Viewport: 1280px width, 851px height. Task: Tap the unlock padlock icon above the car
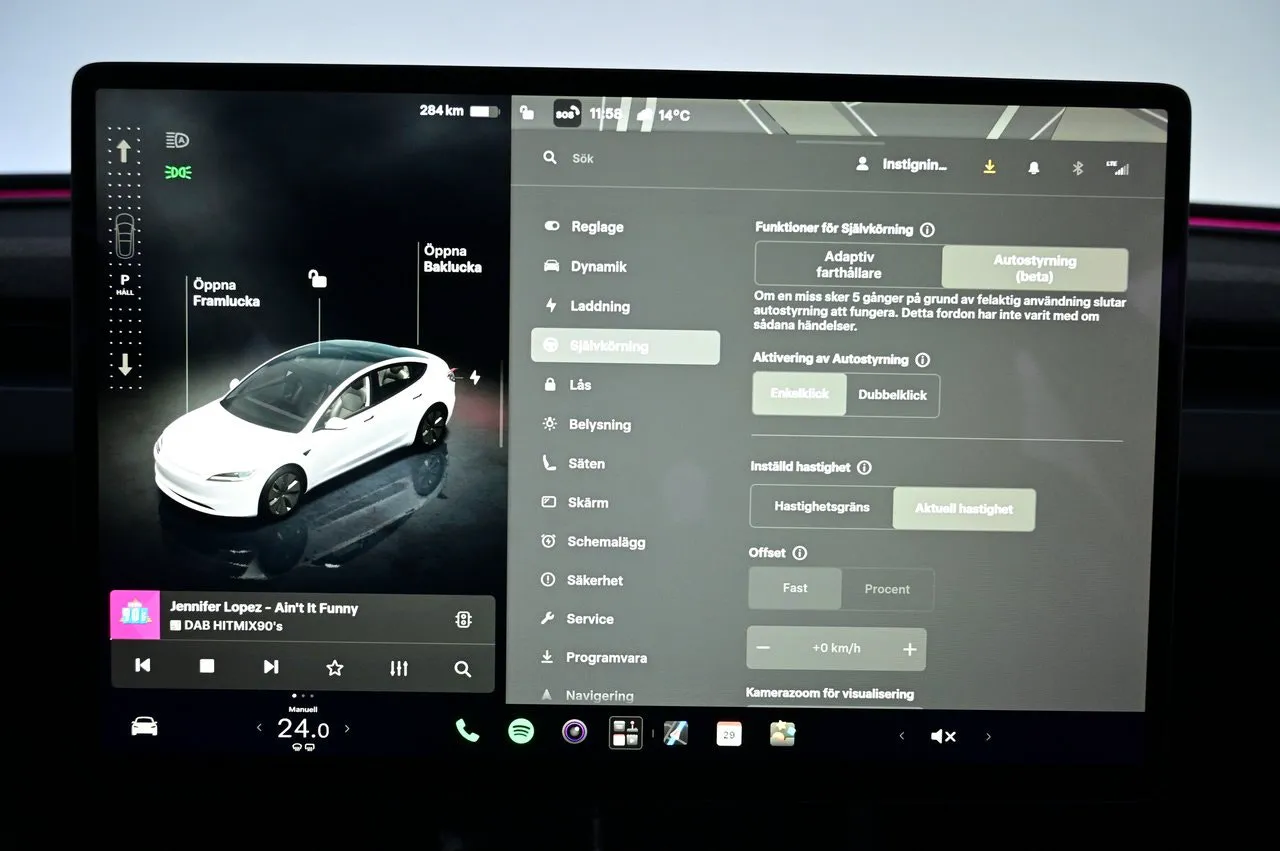pyautogui.click(x=317, y=278)
